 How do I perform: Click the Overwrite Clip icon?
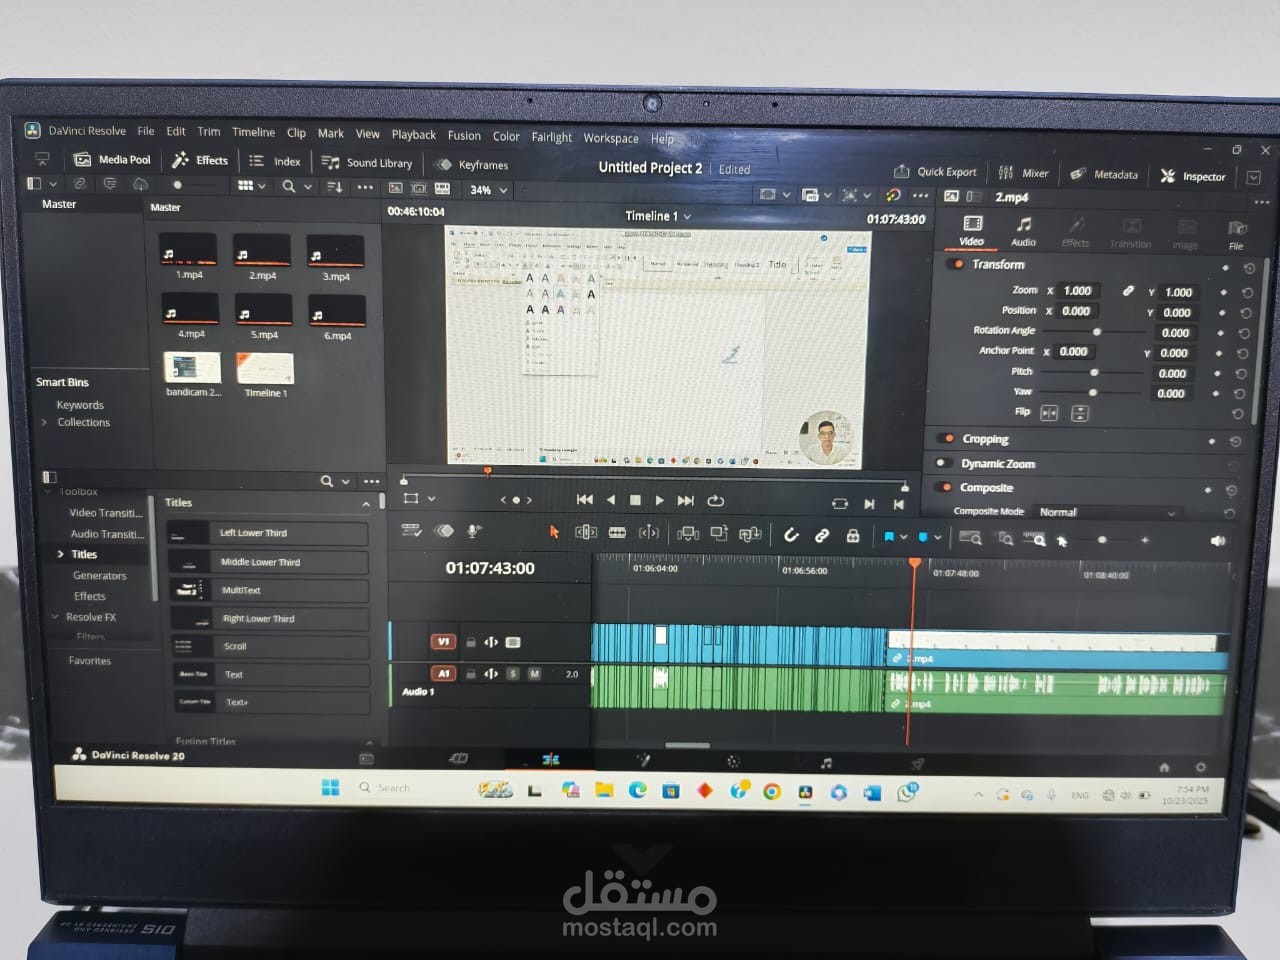[718, 534]
